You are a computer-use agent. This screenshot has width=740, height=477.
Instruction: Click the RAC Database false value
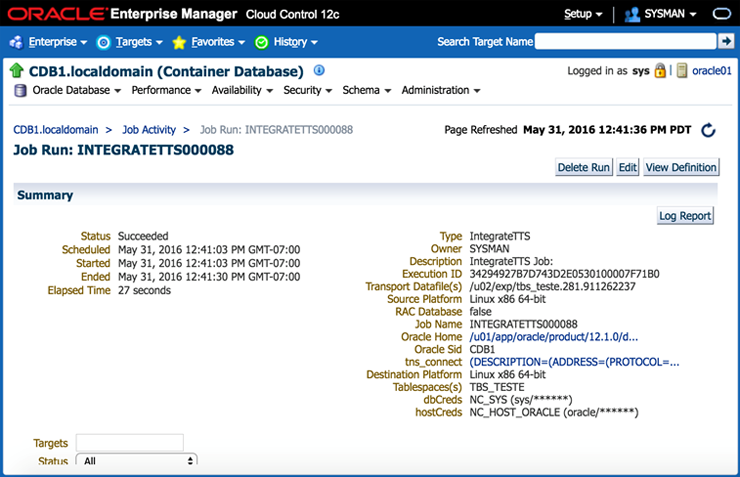(x=480, y=312)
